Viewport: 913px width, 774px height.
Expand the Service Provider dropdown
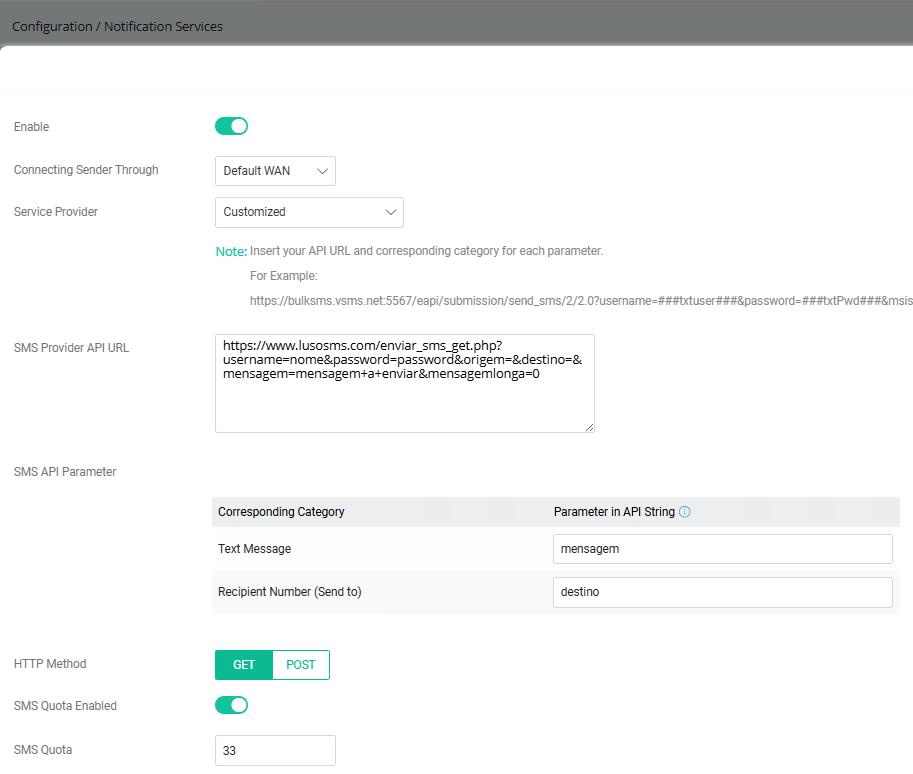[309, 212]
